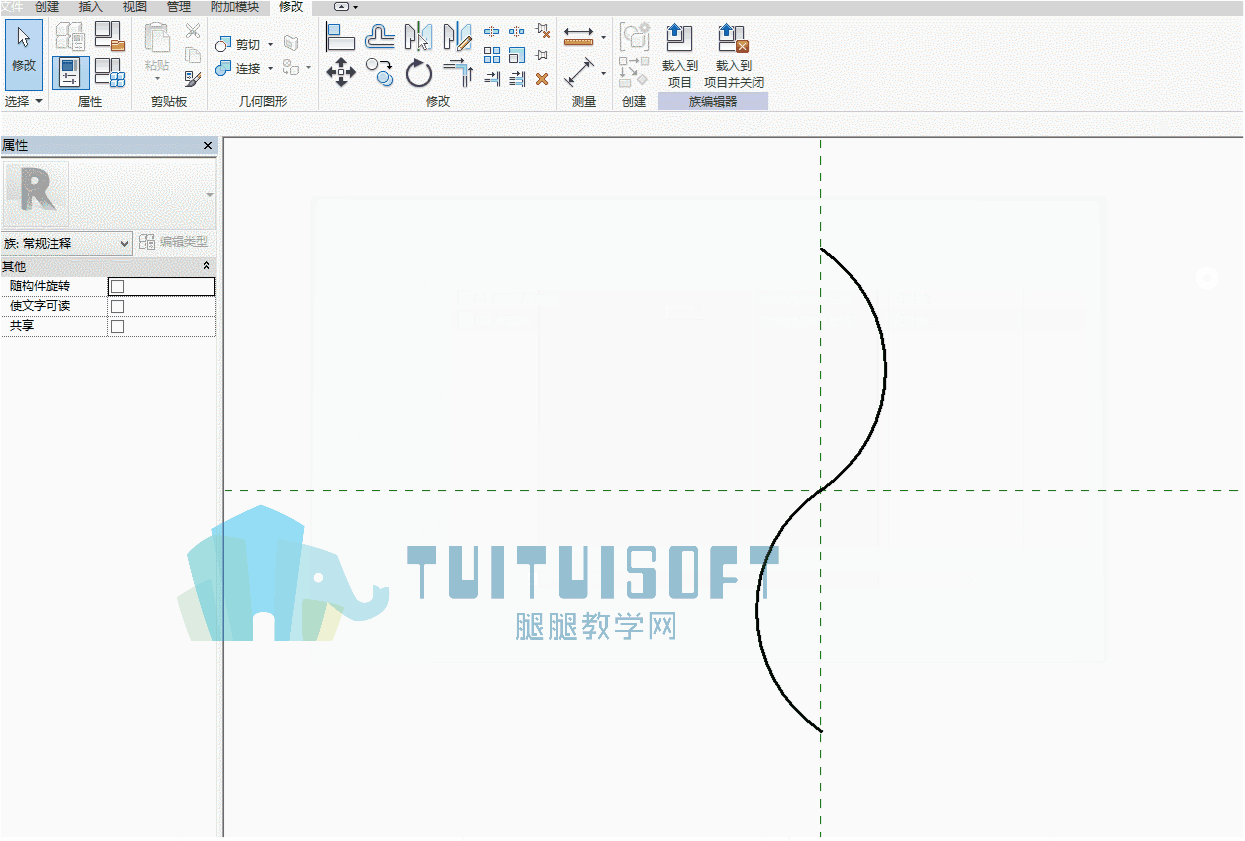
Task: Click the red Delete X icon
Action: [542, 78]
